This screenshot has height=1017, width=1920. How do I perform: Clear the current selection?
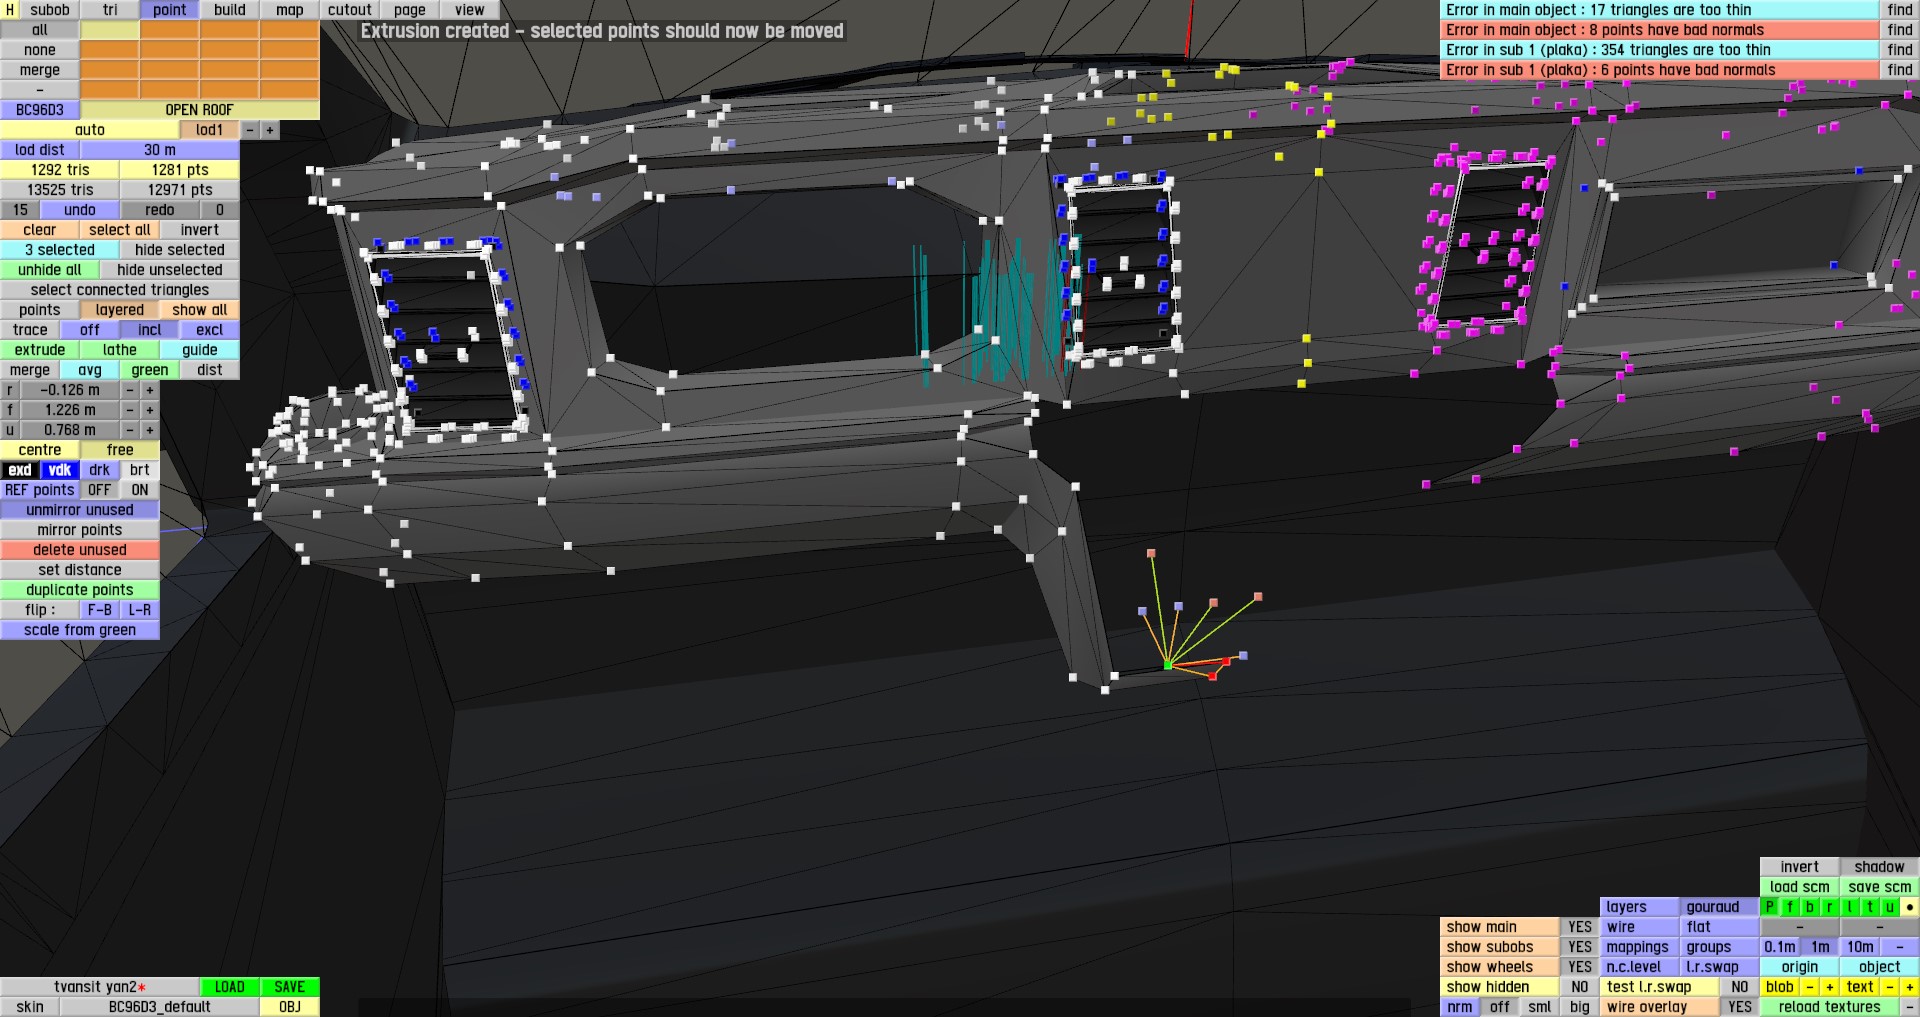[x=40, y=230]
